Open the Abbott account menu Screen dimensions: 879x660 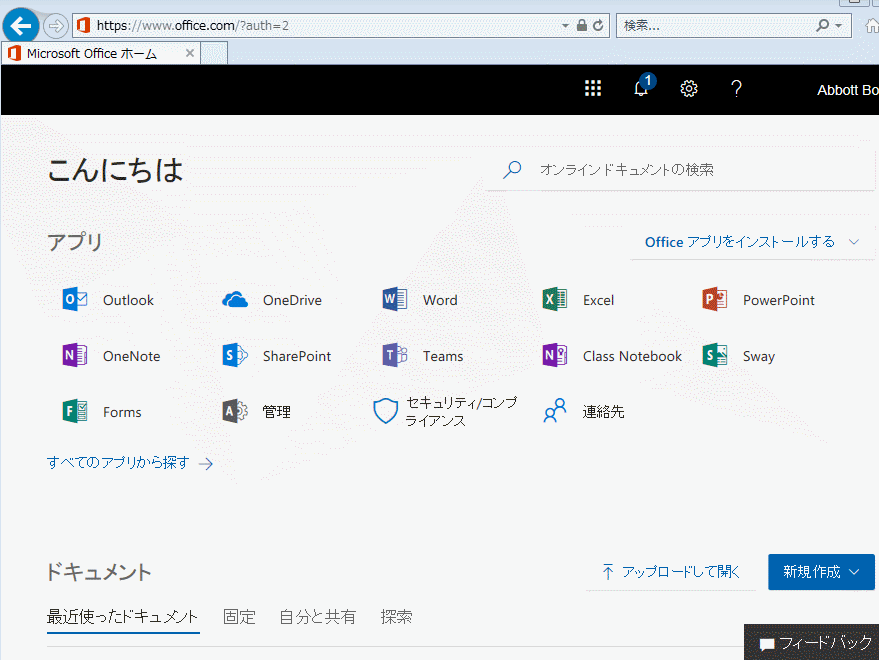click(848, 90)
